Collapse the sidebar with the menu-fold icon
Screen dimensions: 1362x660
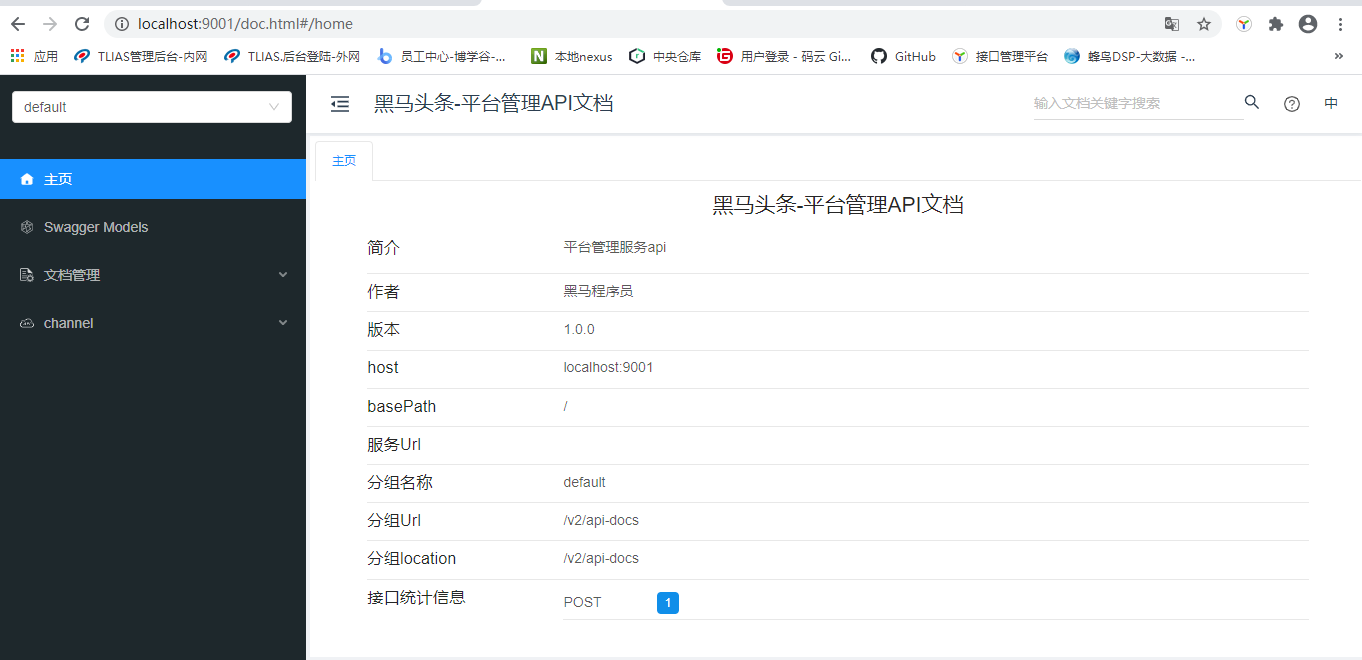coord(340,104)
